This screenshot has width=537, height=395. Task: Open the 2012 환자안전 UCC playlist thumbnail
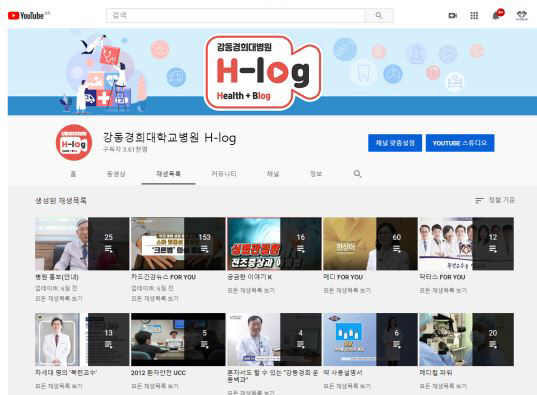coord(178,339)
